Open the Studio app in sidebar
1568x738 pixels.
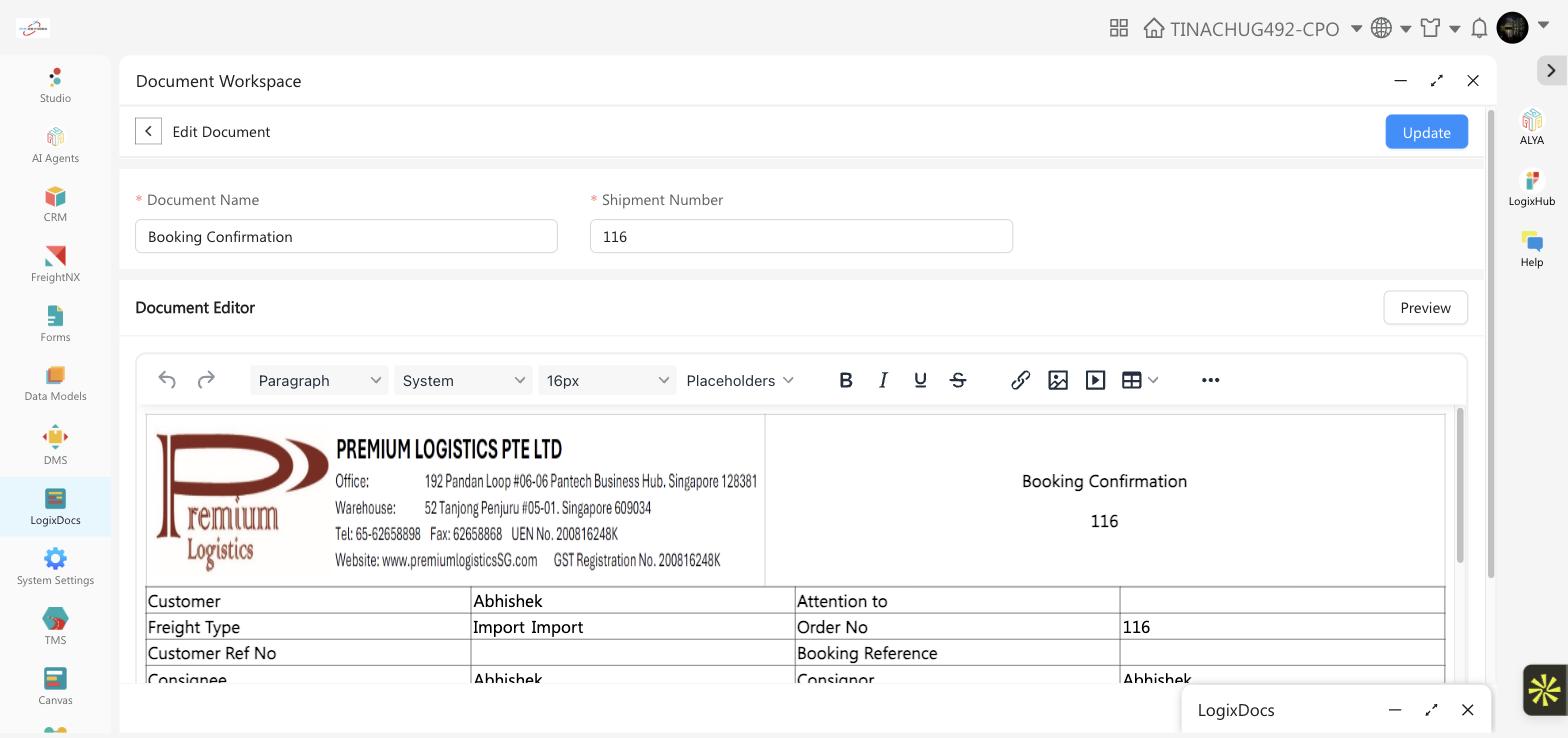point(55,85)
